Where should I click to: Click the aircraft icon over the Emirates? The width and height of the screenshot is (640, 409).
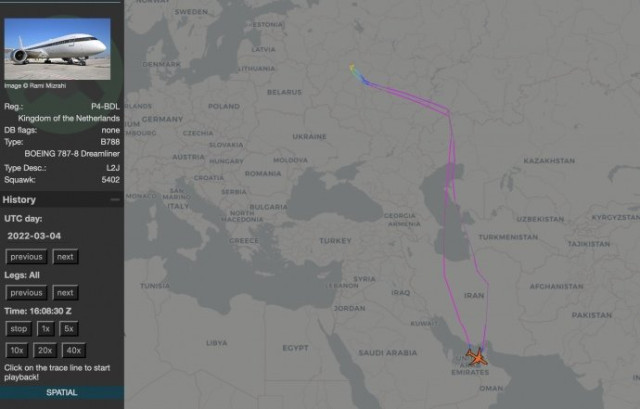[x=476, y=356]
